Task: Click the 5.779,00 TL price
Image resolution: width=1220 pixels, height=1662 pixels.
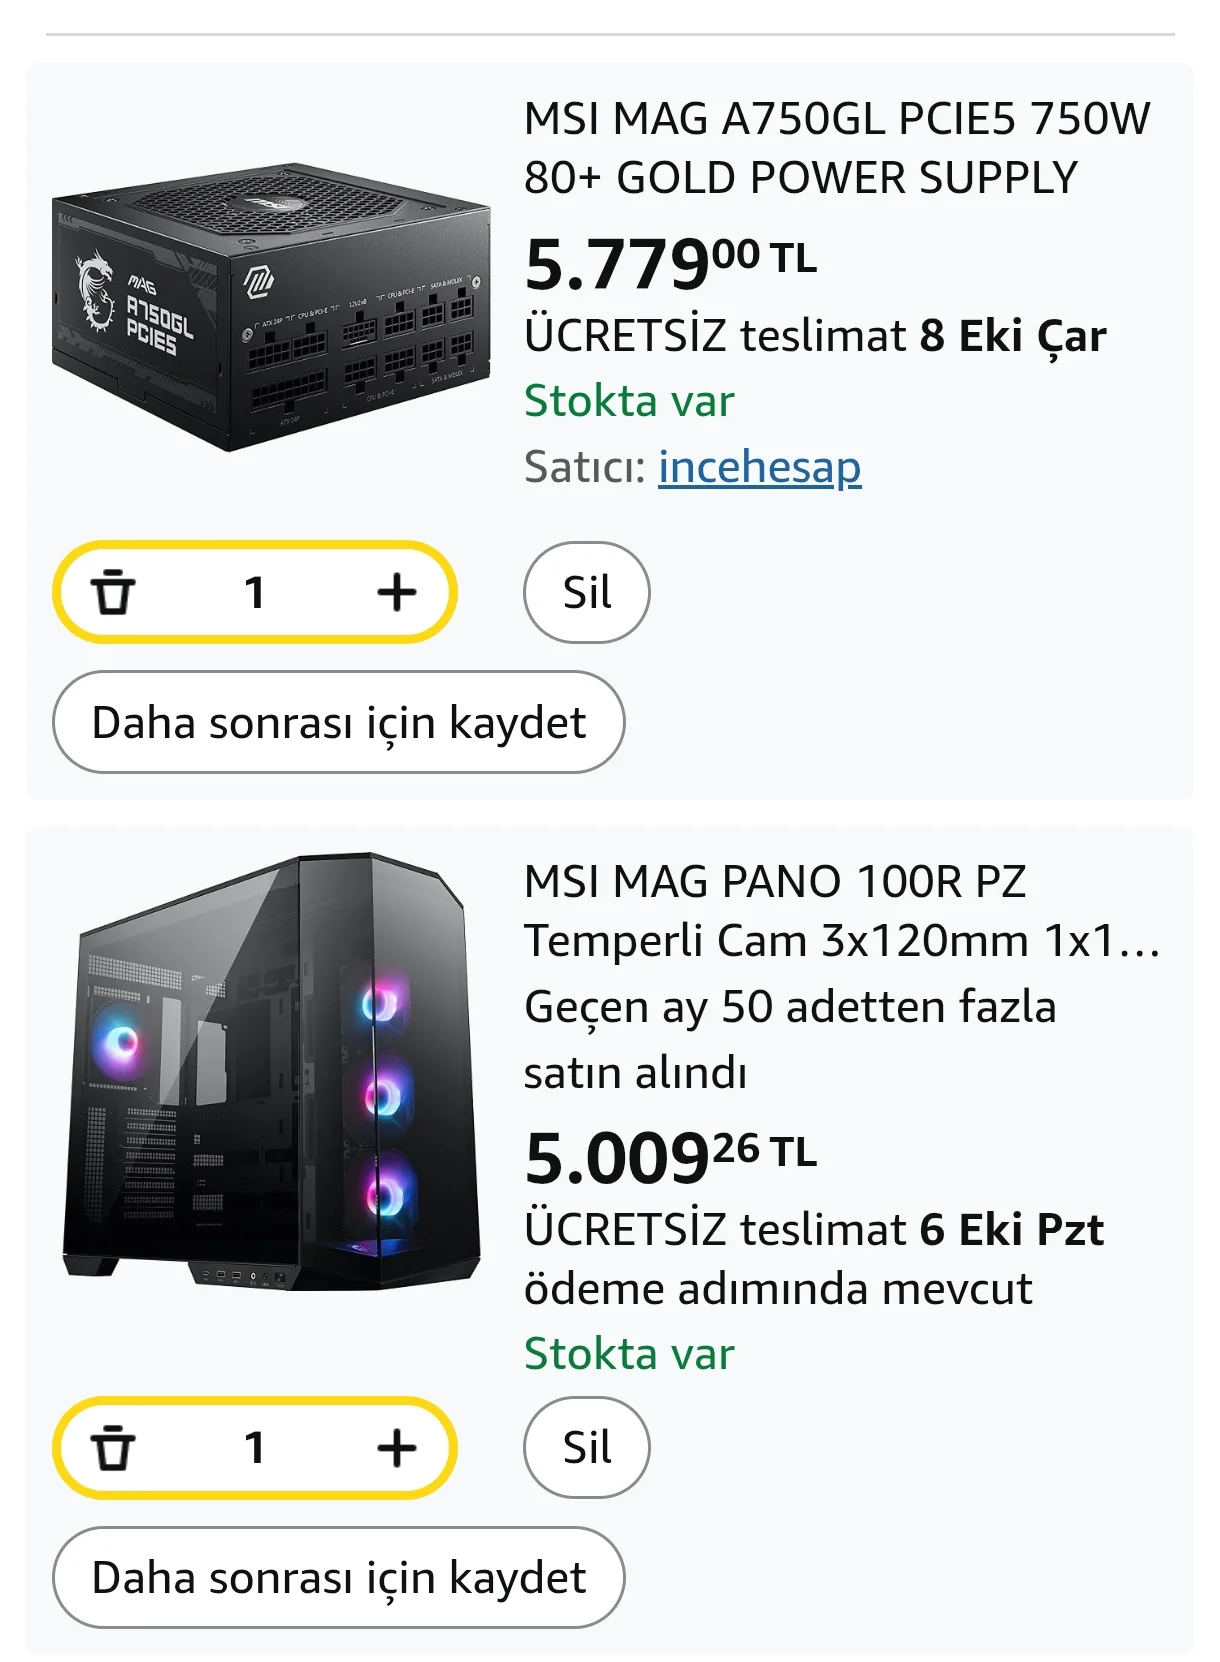Action: [670, 263]
